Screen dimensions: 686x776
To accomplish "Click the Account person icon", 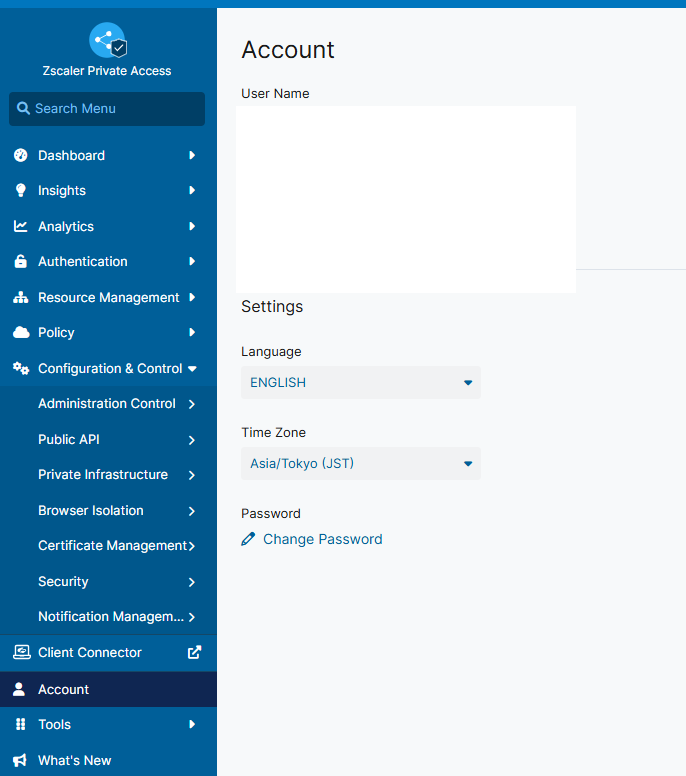I will pyautogui.click(x=19, y=689).
